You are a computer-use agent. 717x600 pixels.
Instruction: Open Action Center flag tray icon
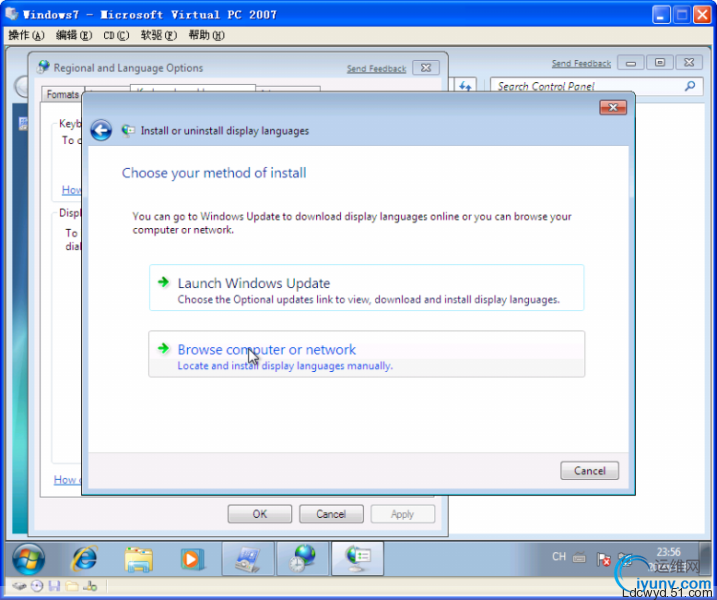click(x=604, y=558)
